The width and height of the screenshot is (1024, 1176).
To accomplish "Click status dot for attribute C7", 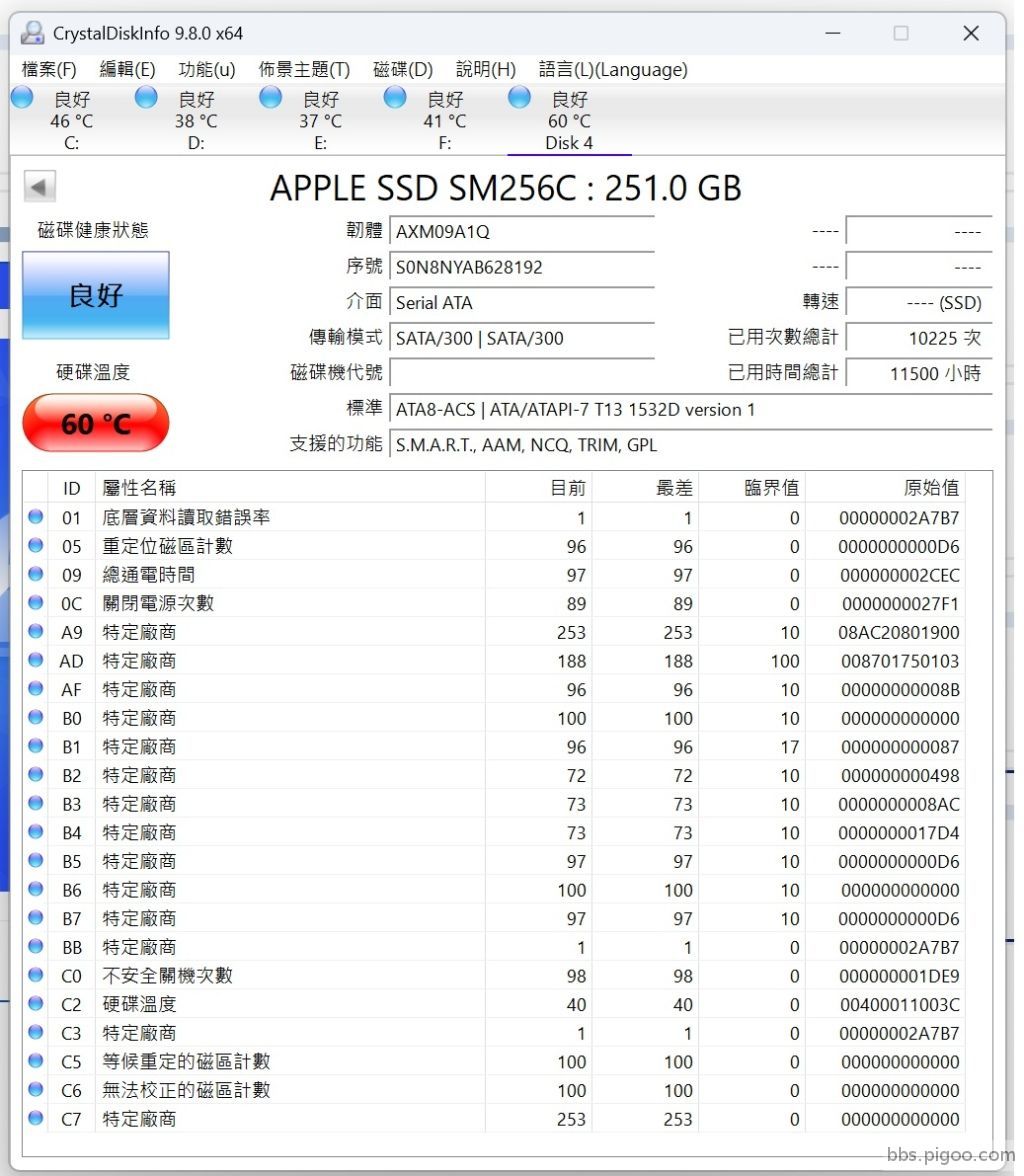I will click(x=35, y=1118).
